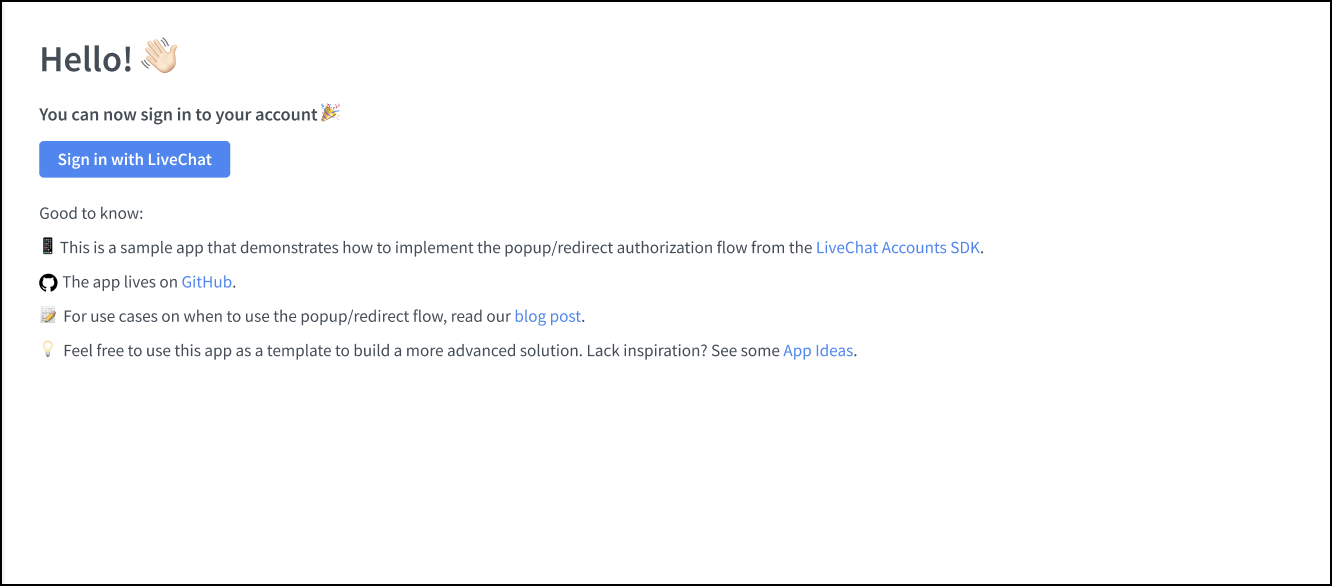Click the popup/redirect authorization flow sentence
Viewport: 1332px width, 586px height.
[x=430, y=247]
